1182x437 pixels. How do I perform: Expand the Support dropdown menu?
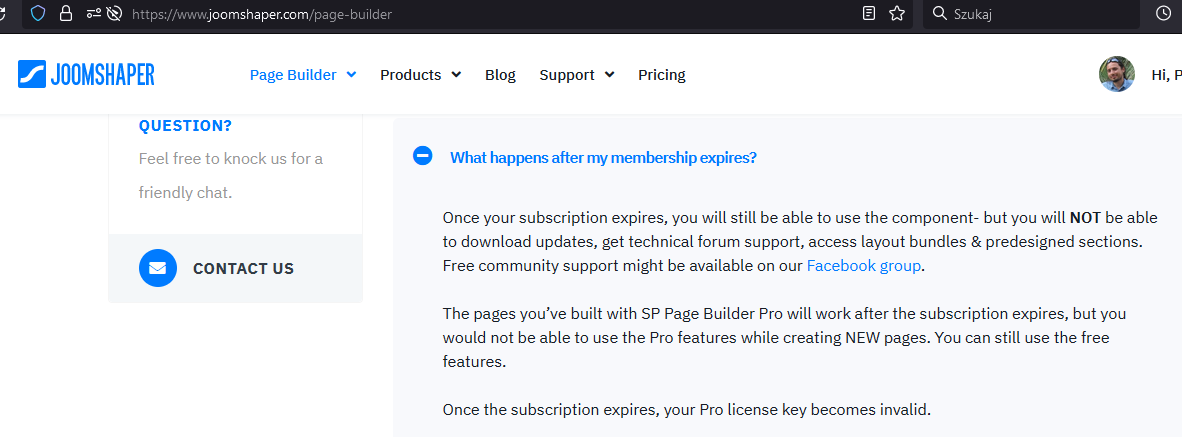click(x=576, y=75)
